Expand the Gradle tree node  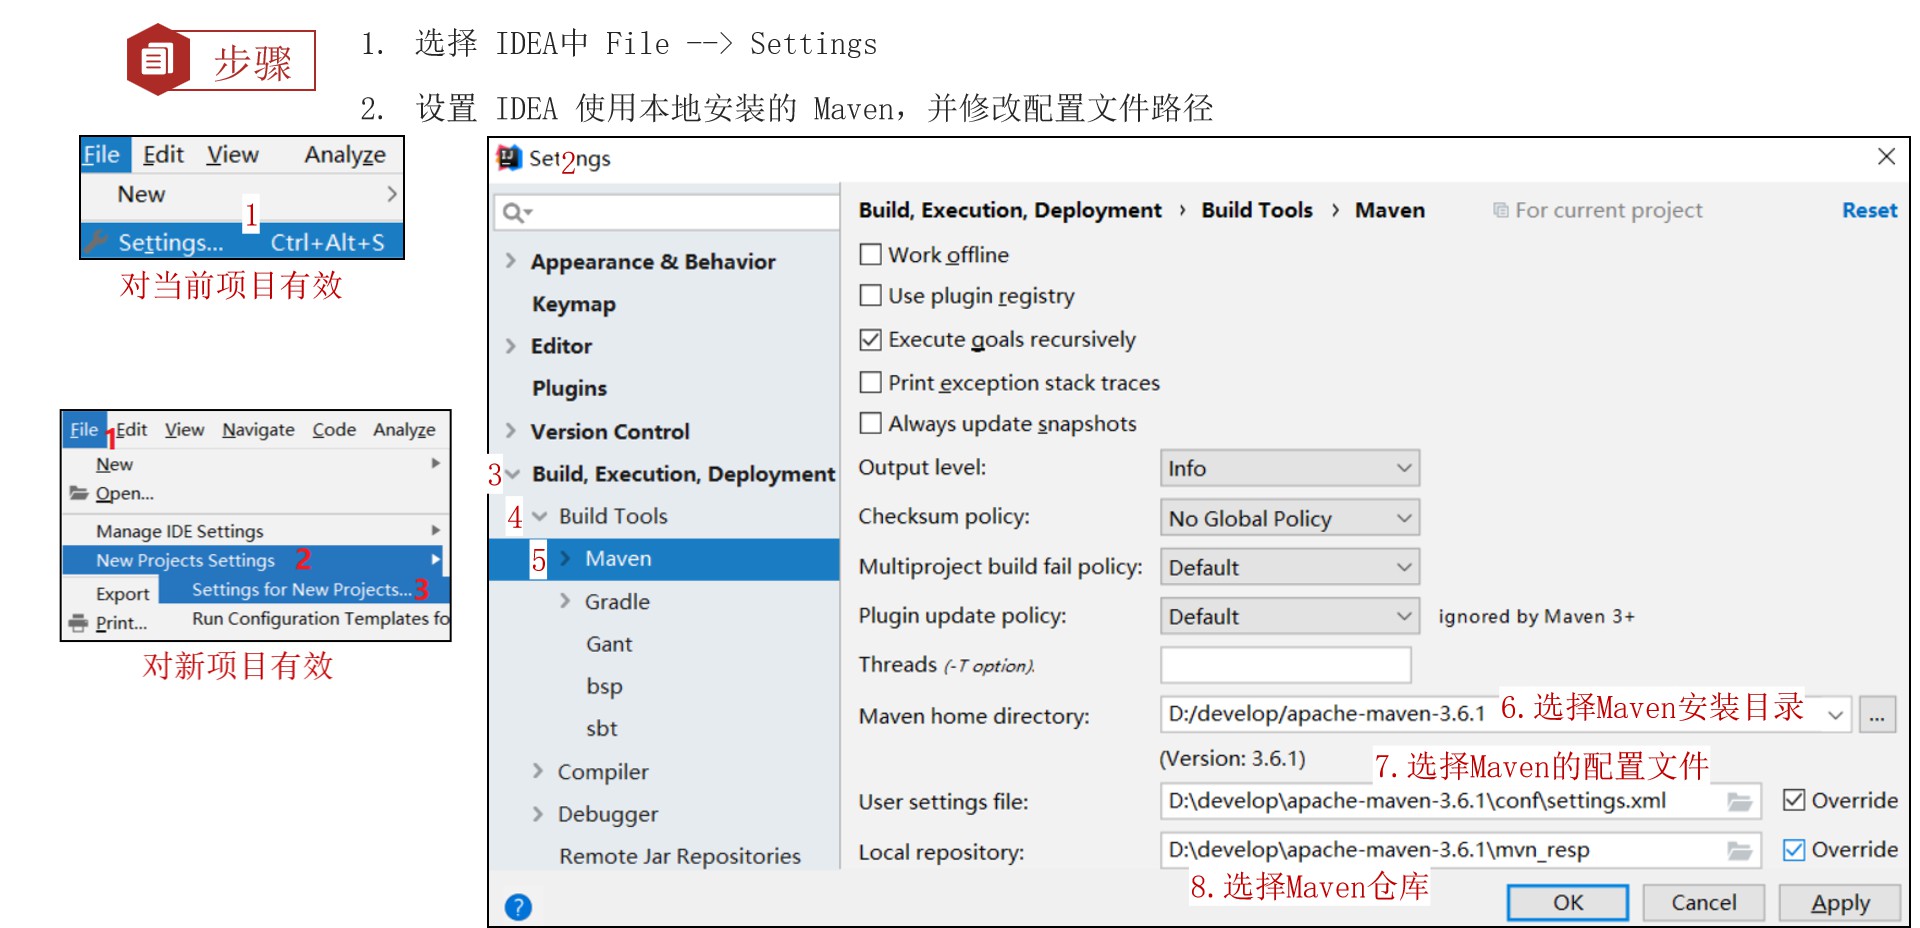(566, 601)
